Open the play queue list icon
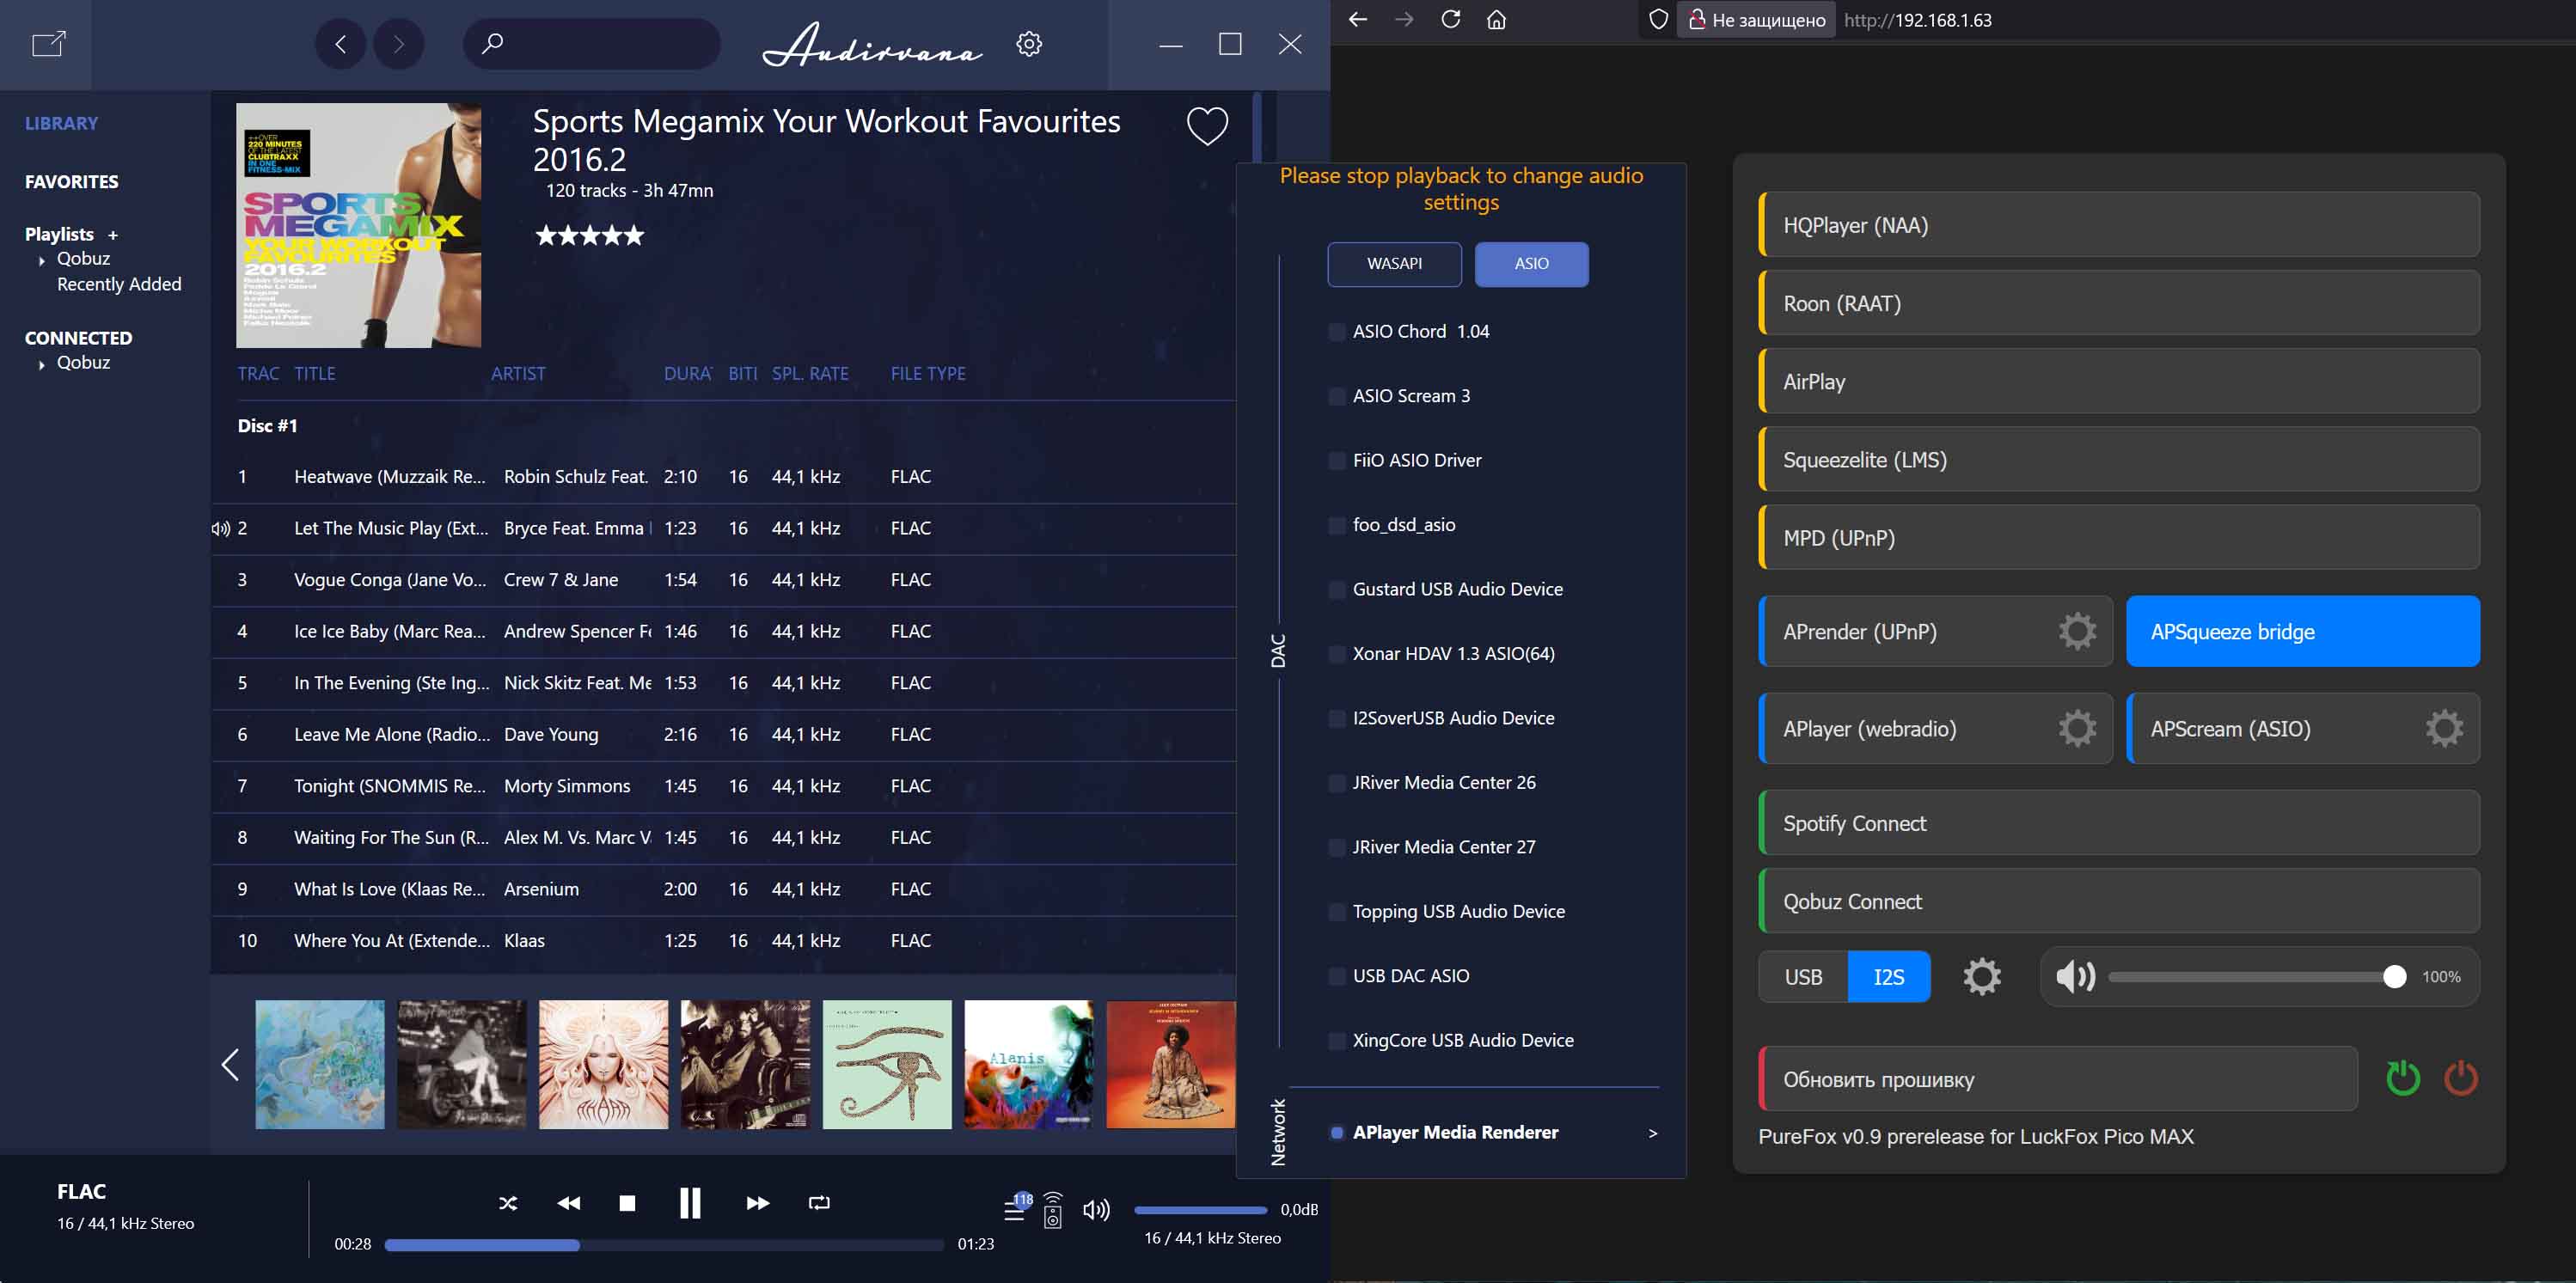 1015,1209
